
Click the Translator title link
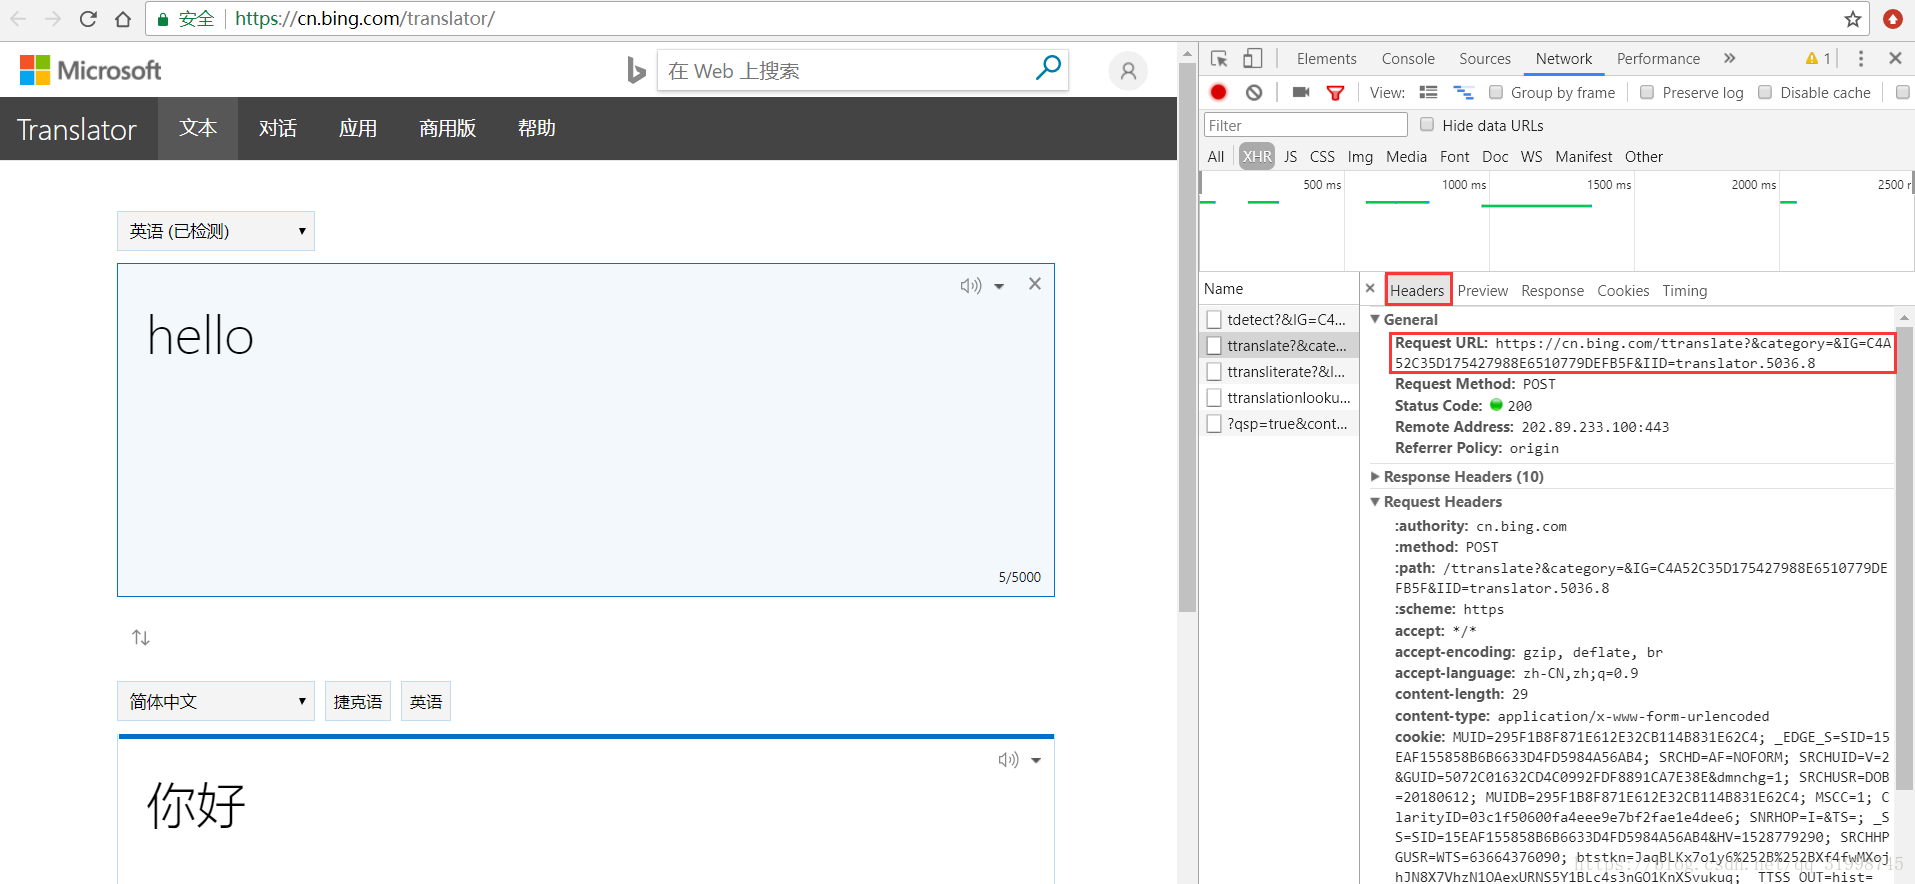pyautogui.click(x=77, y=129)
